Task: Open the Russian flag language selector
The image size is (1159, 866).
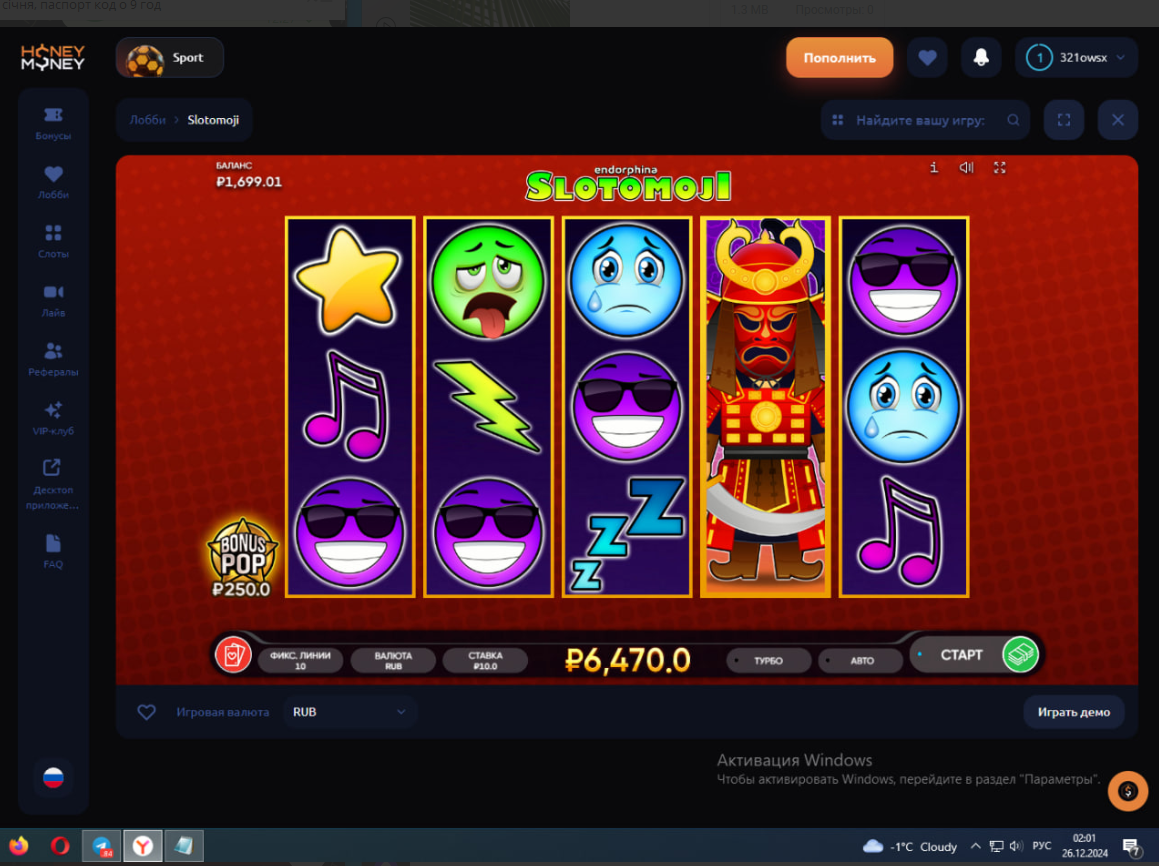Action: (x=53, y=777)
